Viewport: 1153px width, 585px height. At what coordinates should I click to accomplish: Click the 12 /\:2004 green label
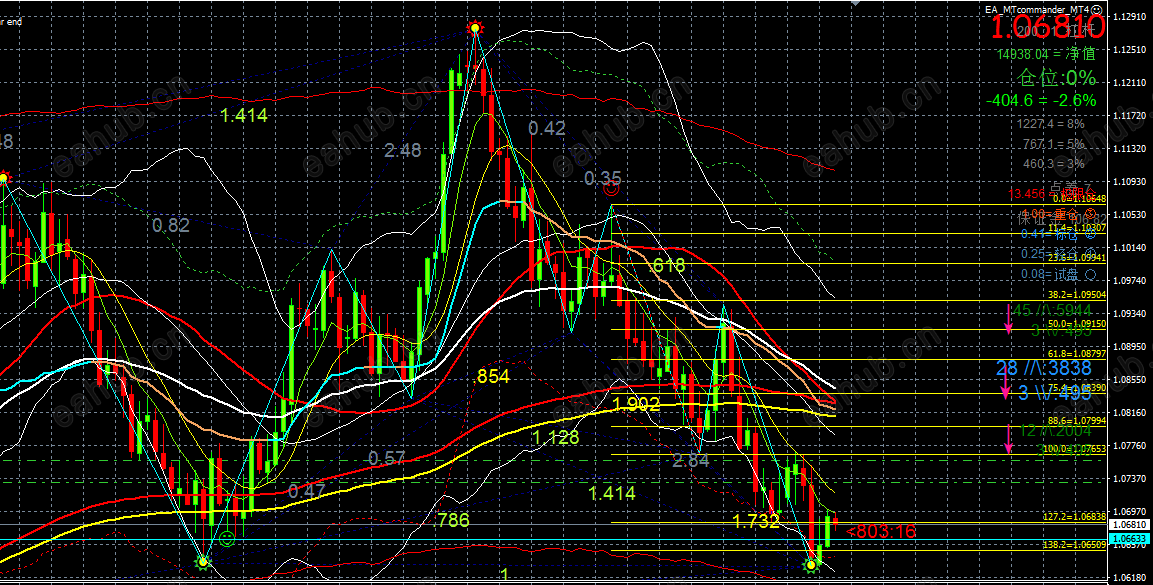1054,431
